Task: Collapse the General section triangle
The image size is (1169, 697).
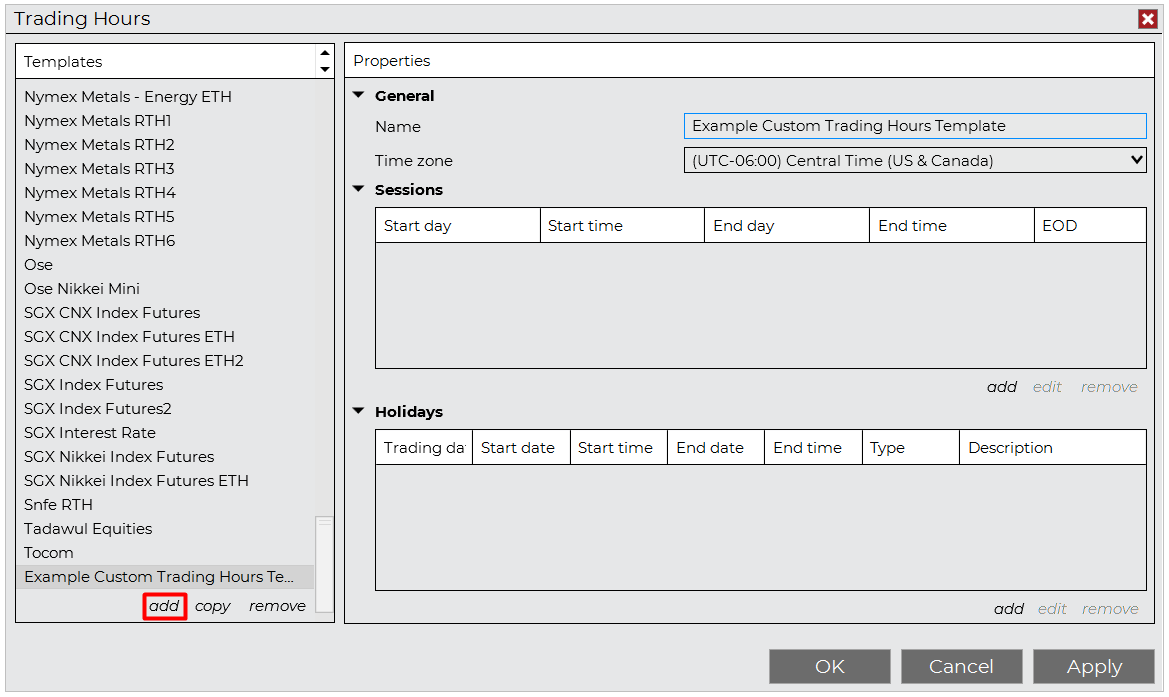Action: (x=359, y=95)
